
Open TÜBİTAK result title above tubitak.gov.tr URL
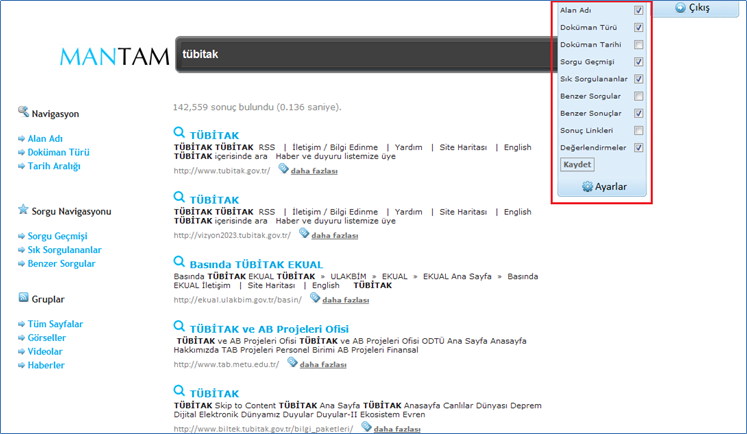point(214,135)
